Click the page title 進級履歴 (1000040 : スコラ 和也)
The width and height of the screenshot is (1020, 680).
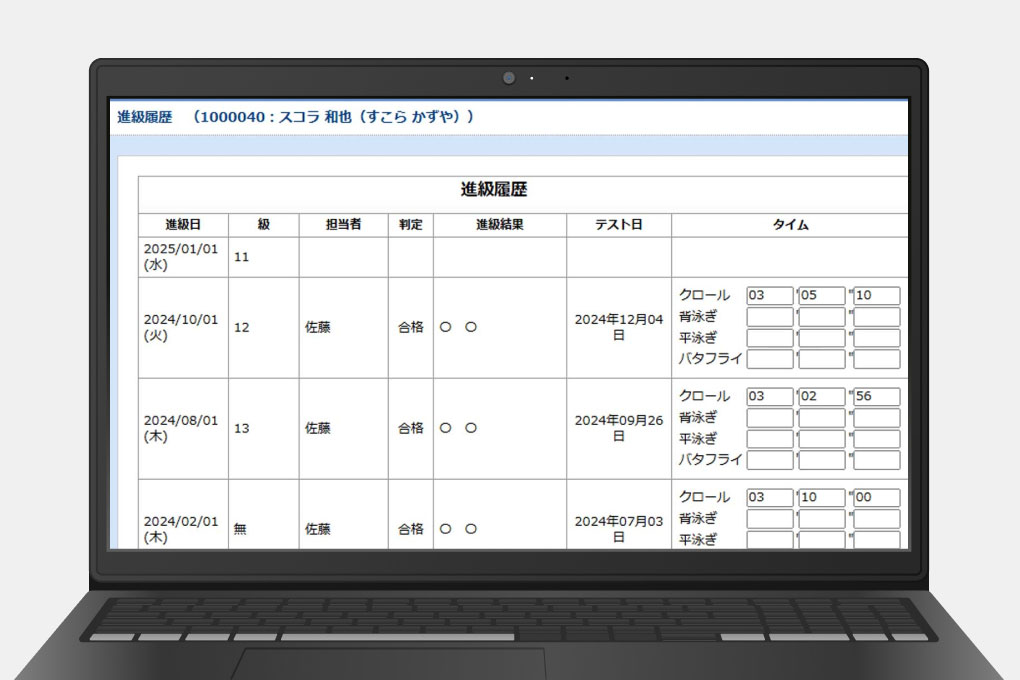point(296,117)
